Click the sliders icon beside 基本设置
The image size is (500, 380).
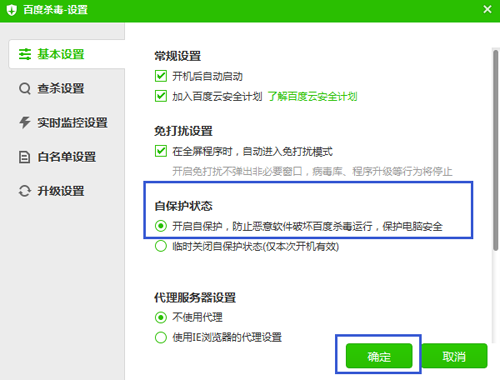pos(25,54)
